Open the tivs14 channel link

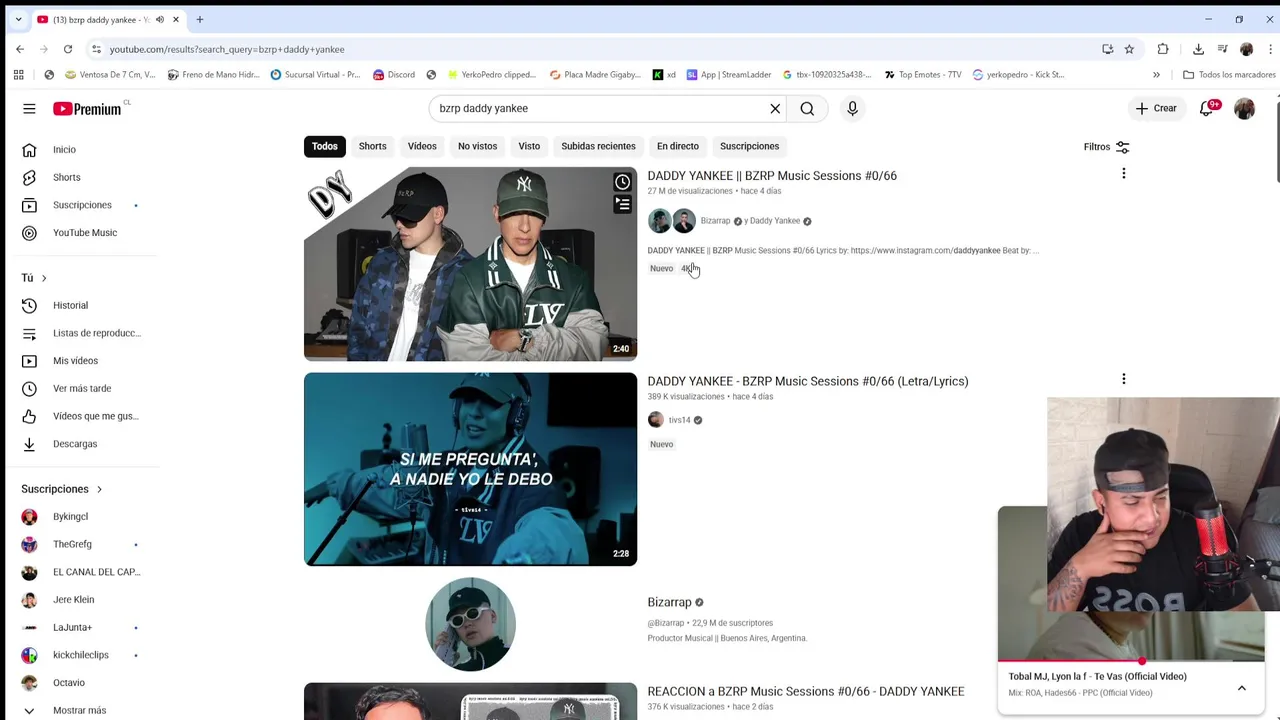point(679,420)
